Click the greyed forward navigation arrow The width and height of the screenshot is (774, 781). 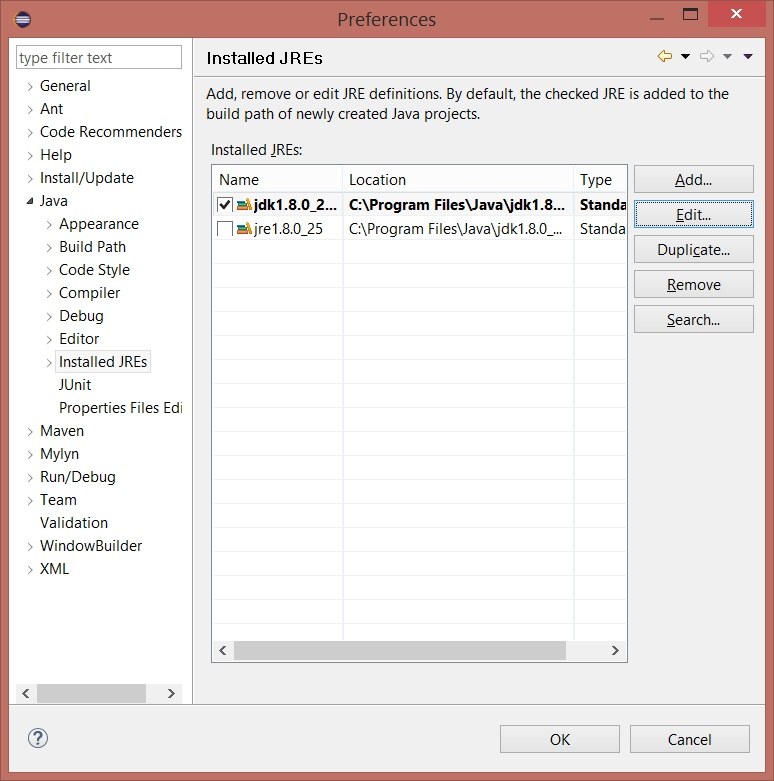(707, 56)
